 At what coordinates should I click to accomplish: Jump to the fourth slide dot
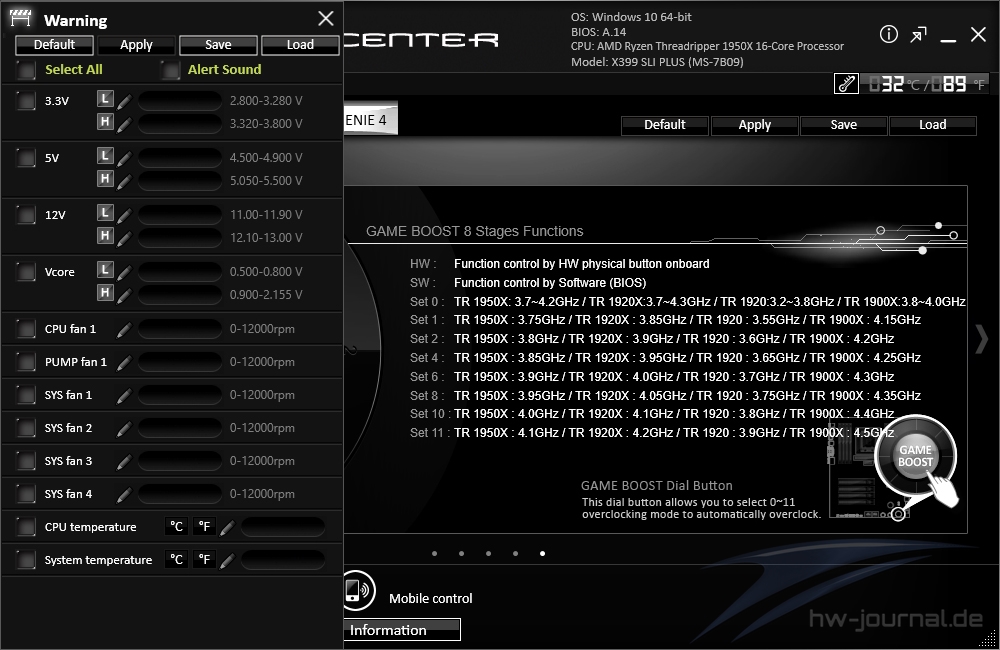(x=515, y=554)
